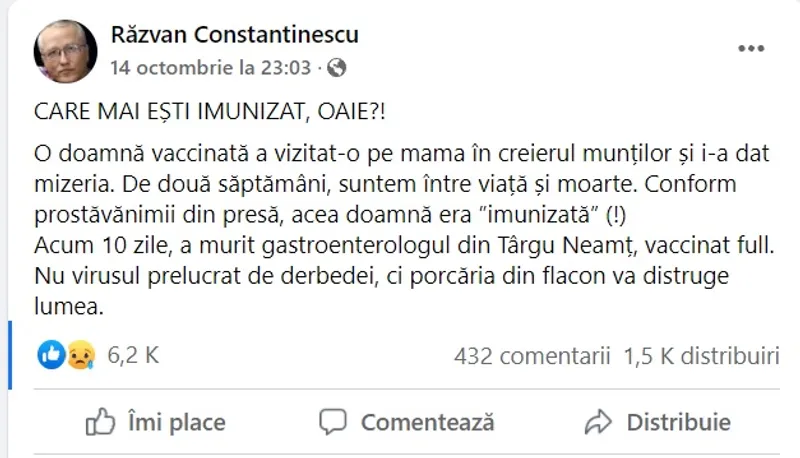Click the thumbs-up icon beside Îmi place
The width and height of the screenshot is (800, 458).
(x=100, y=422)
